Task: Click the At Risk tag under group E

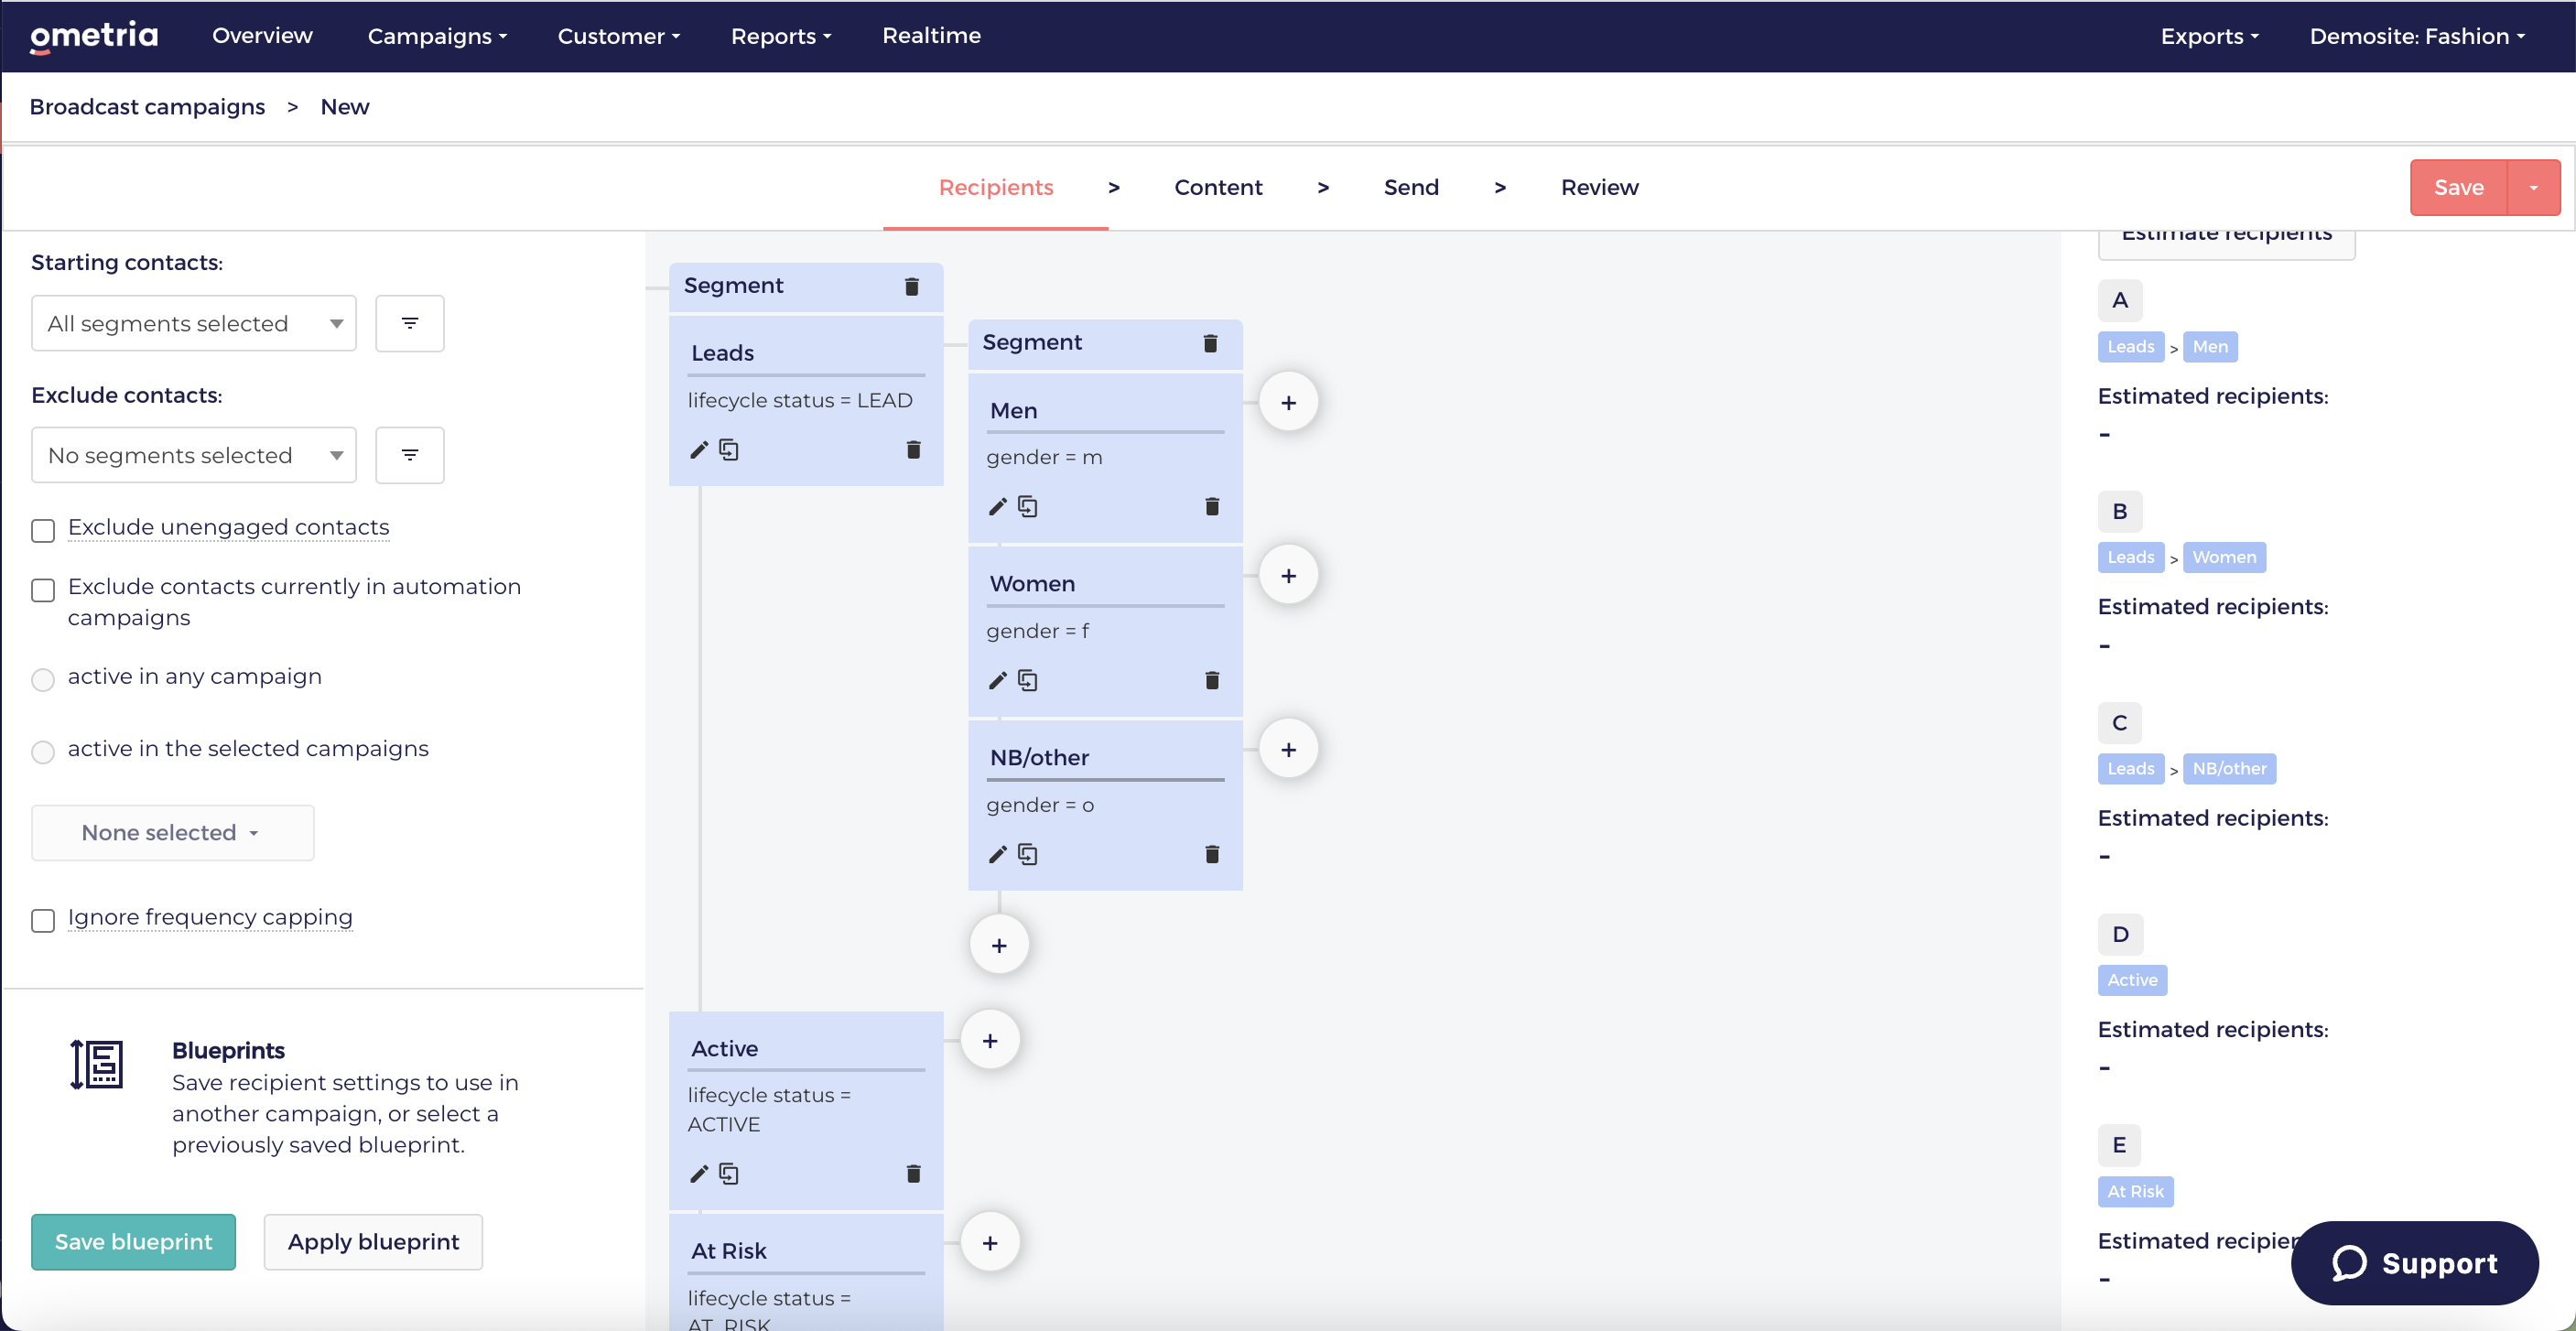Action: pos(2135,1192)
